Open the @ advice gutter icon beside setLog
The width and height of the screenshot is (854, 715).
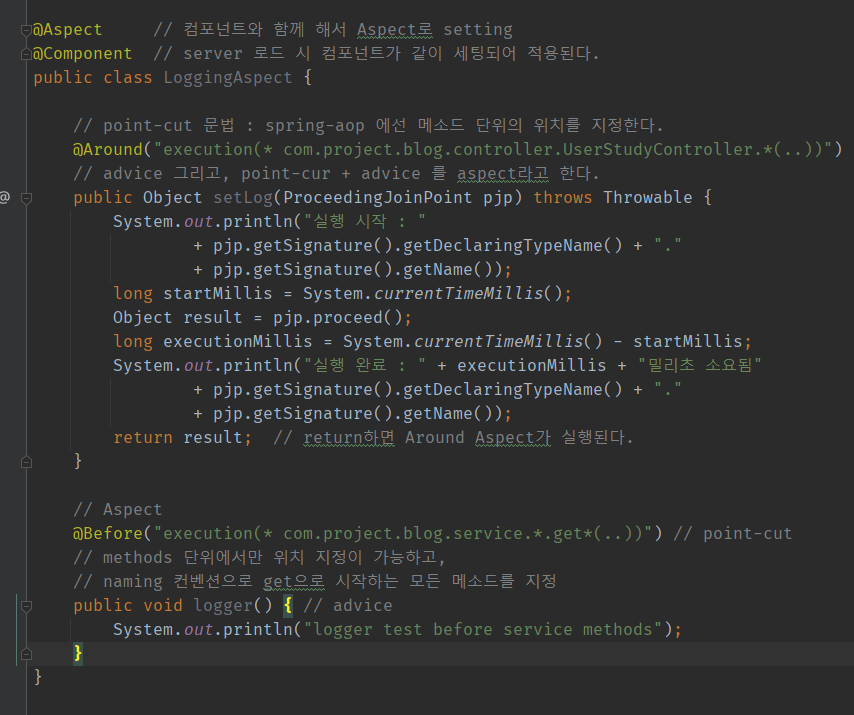pos(5,197)
